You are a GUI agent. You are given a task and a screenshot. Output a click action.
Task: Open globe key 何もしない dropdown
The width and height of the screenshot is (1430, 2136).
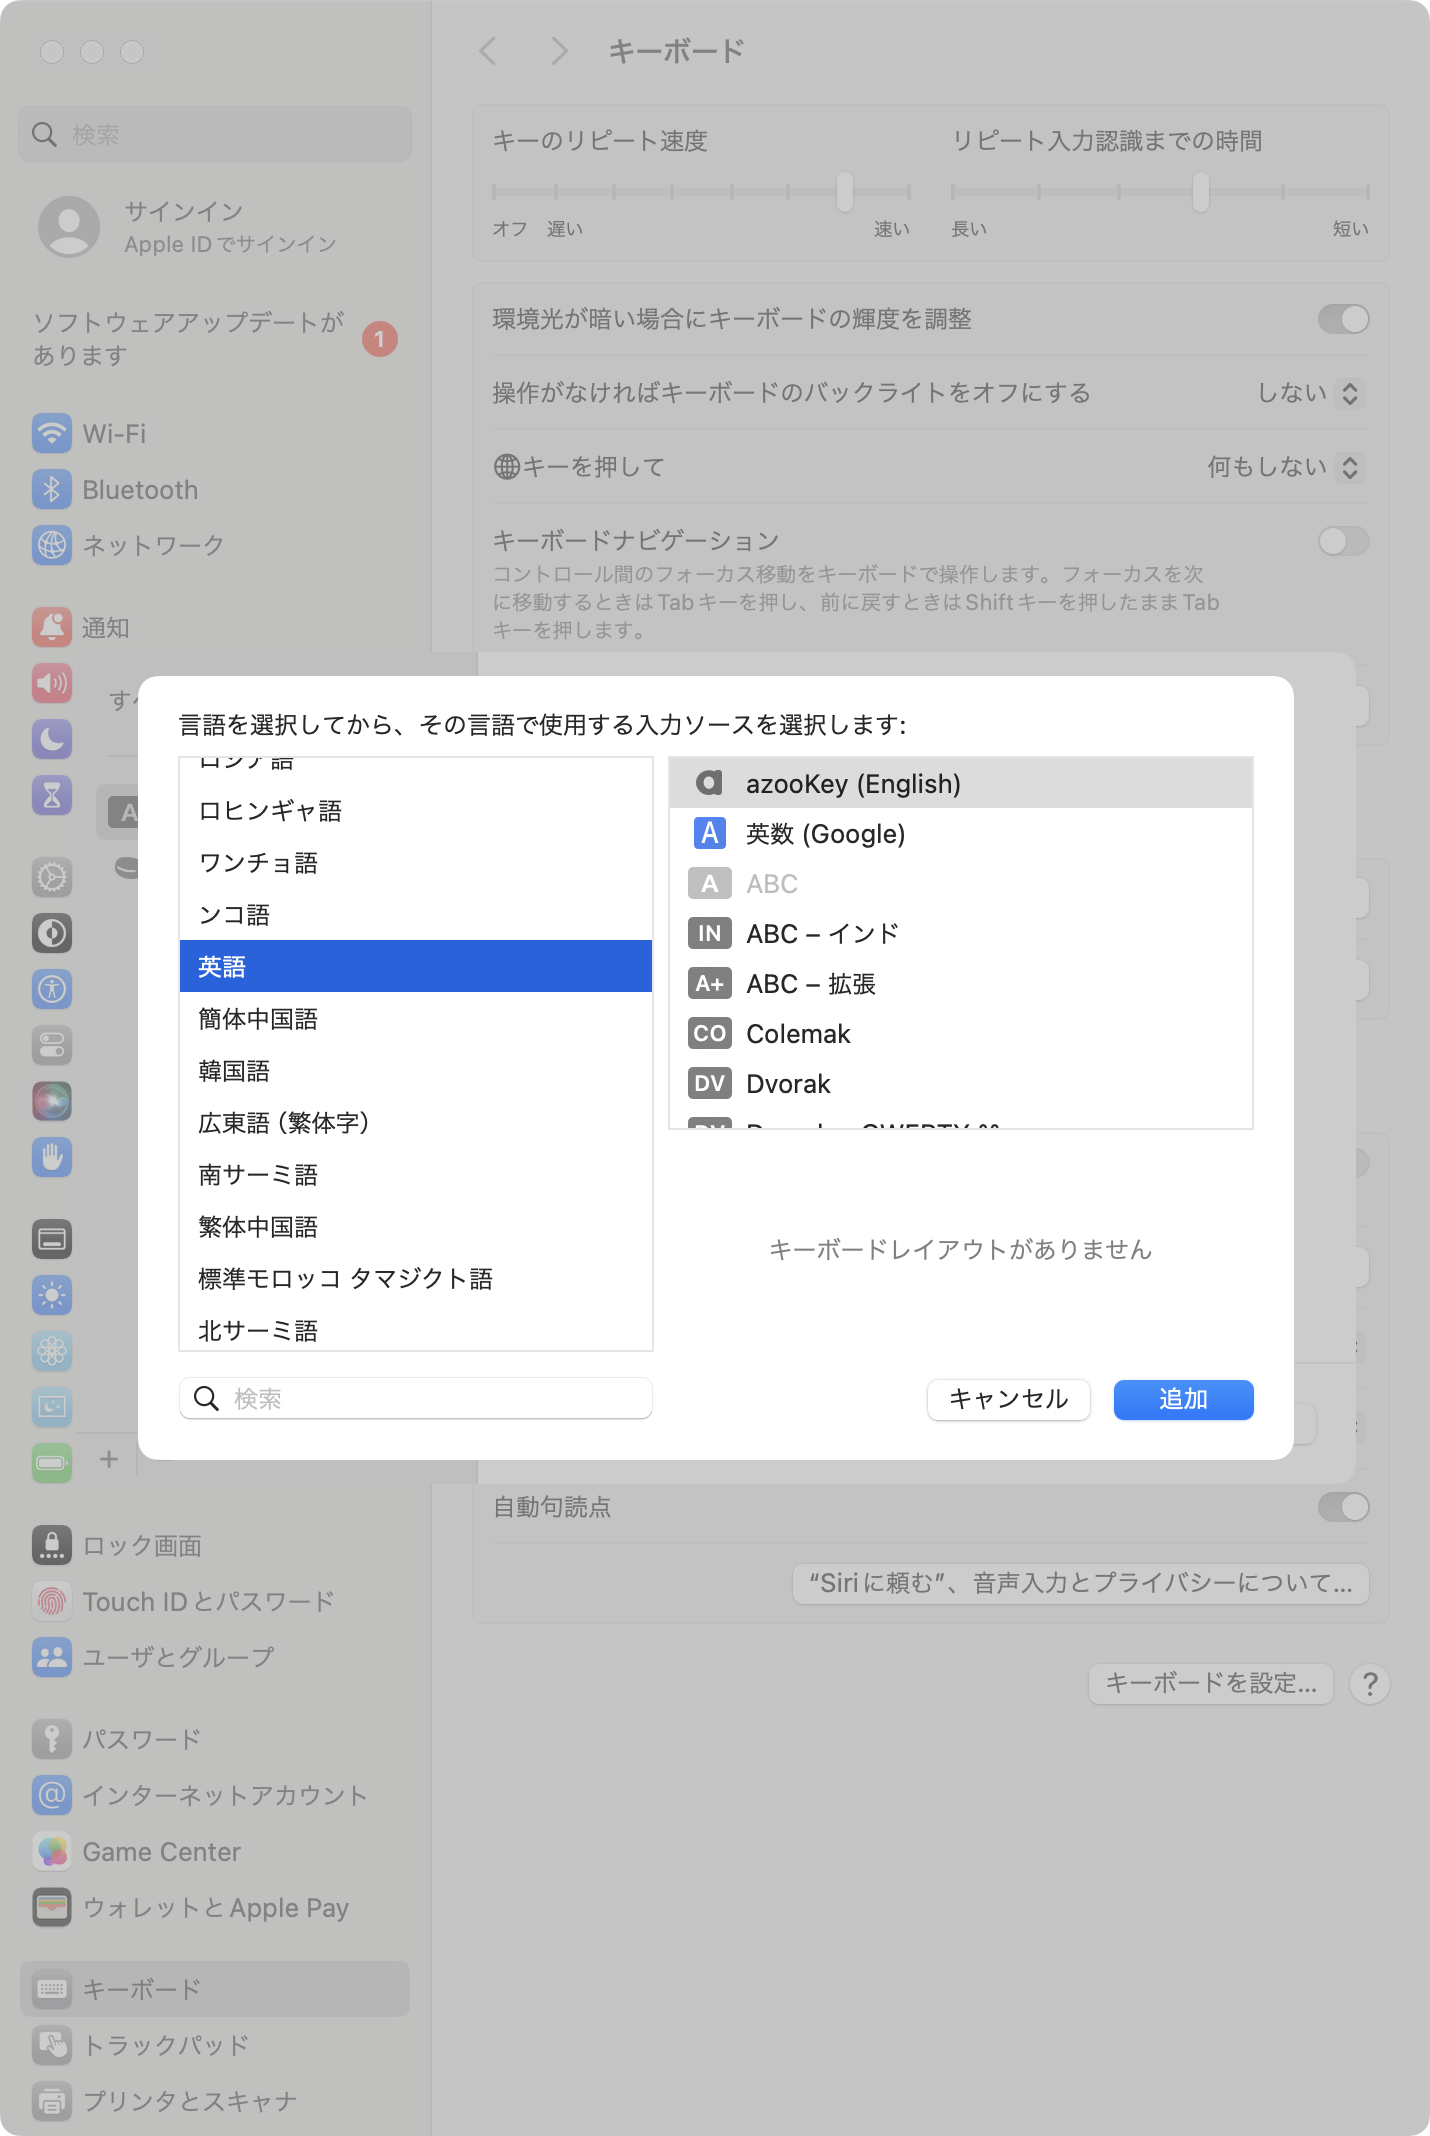click(x=1285, y=467)
